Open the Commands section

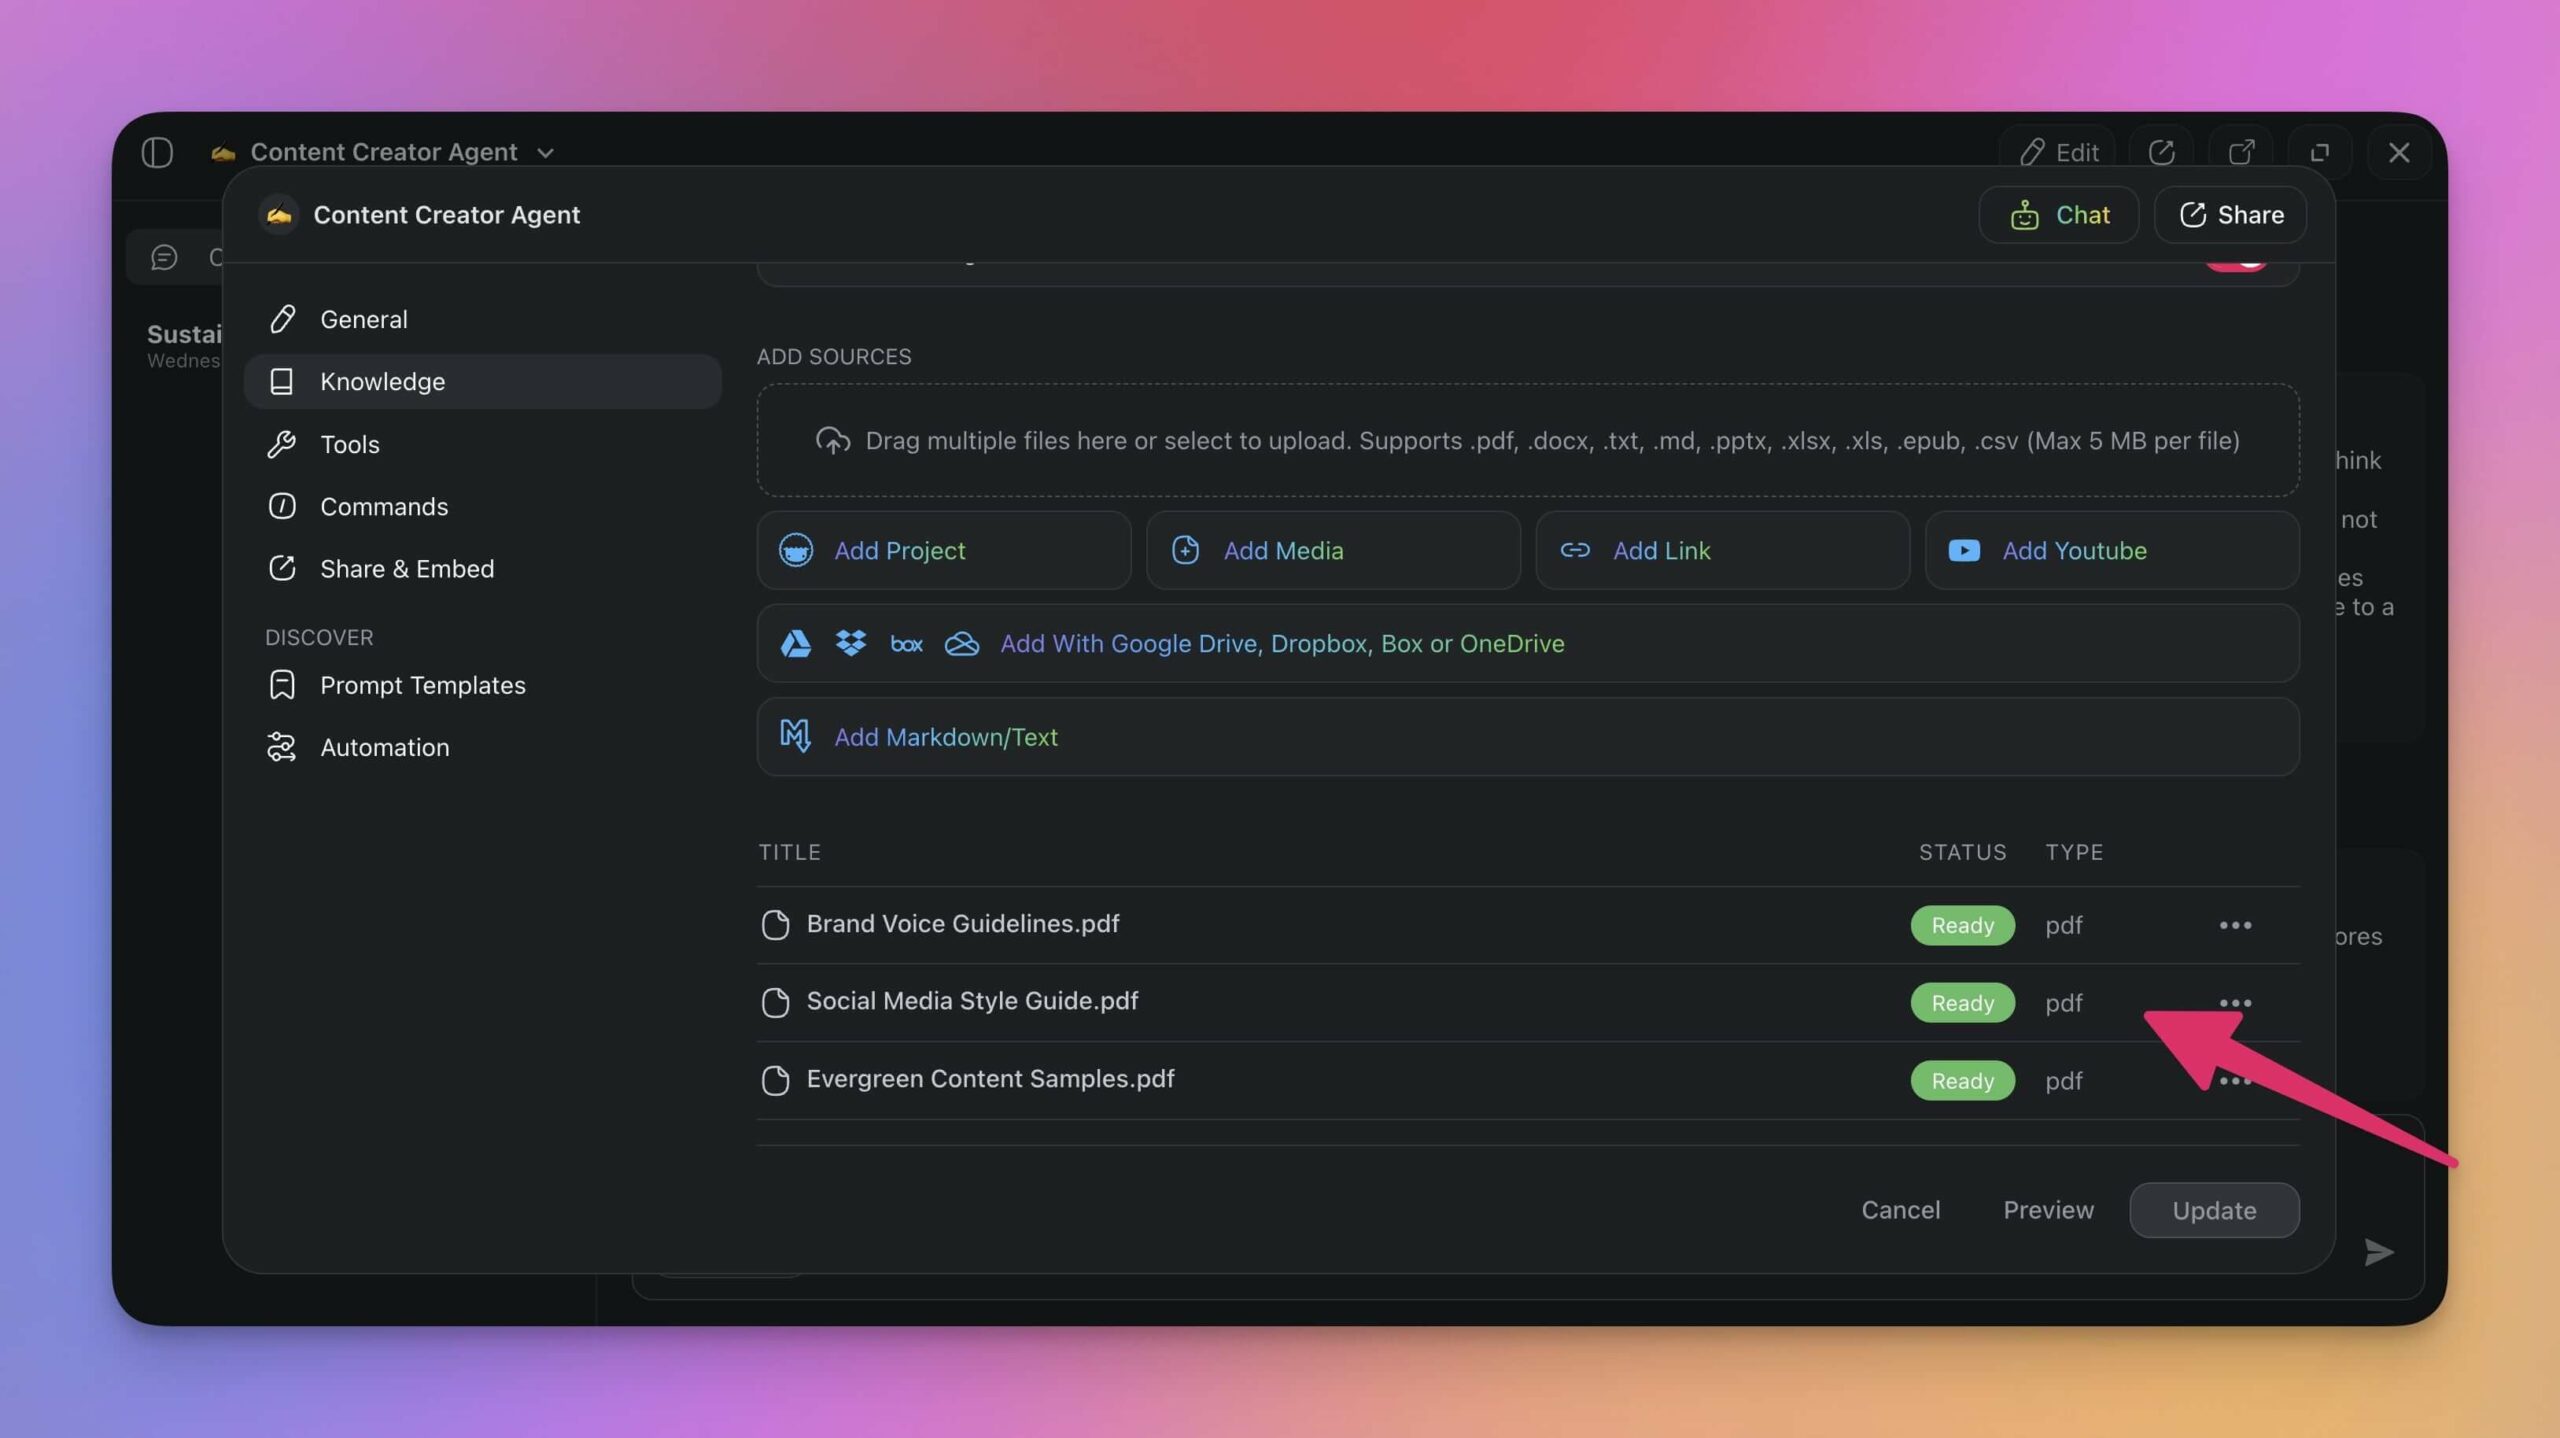click(383, 506)
